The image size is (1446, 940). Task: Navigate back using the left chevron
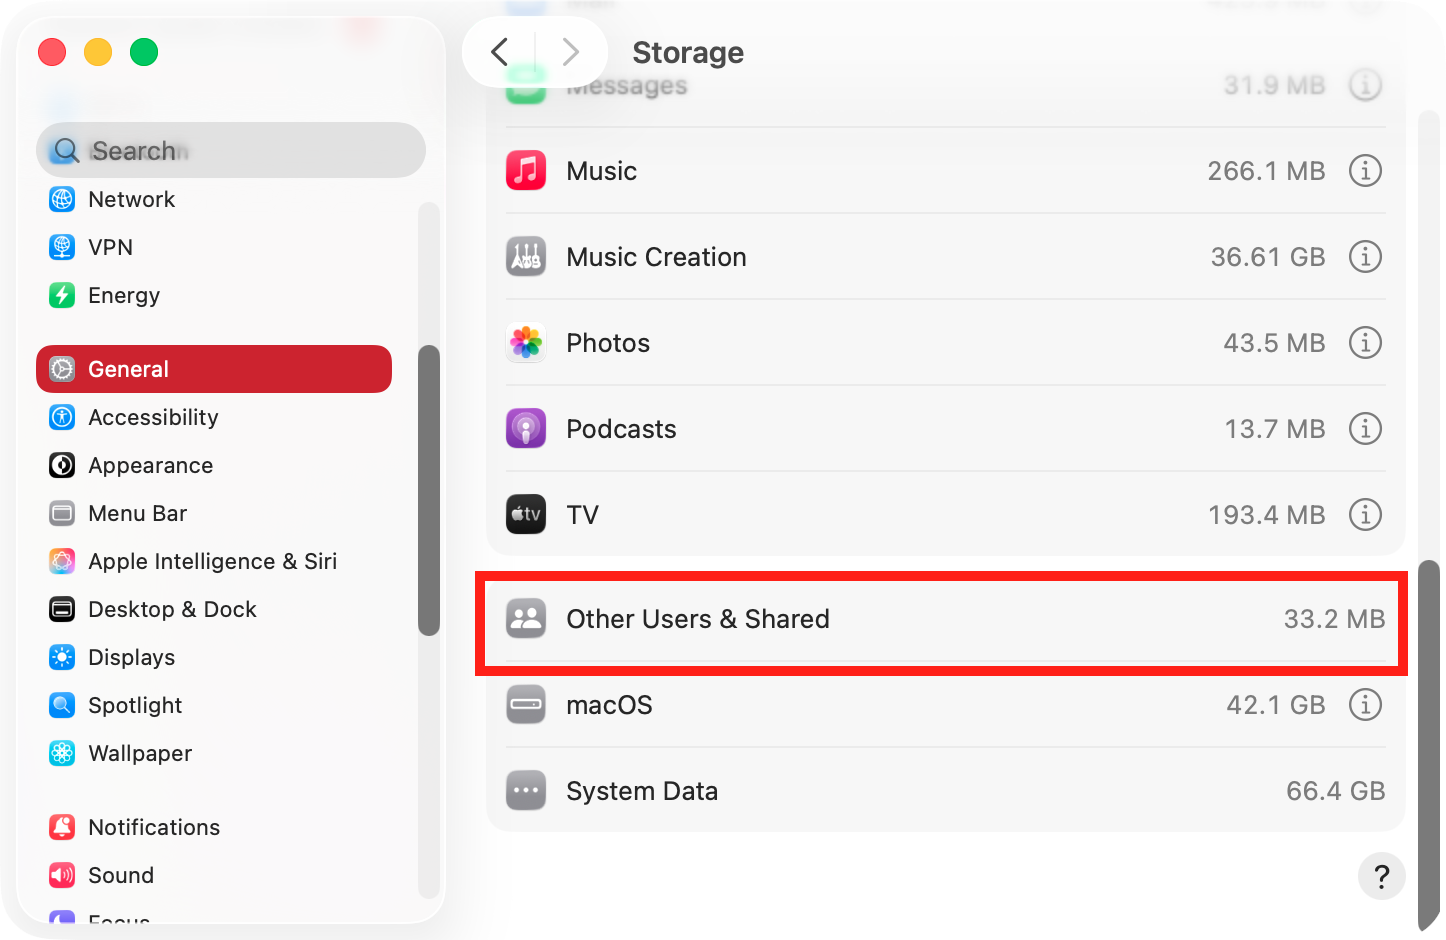[x=500, y=51]
